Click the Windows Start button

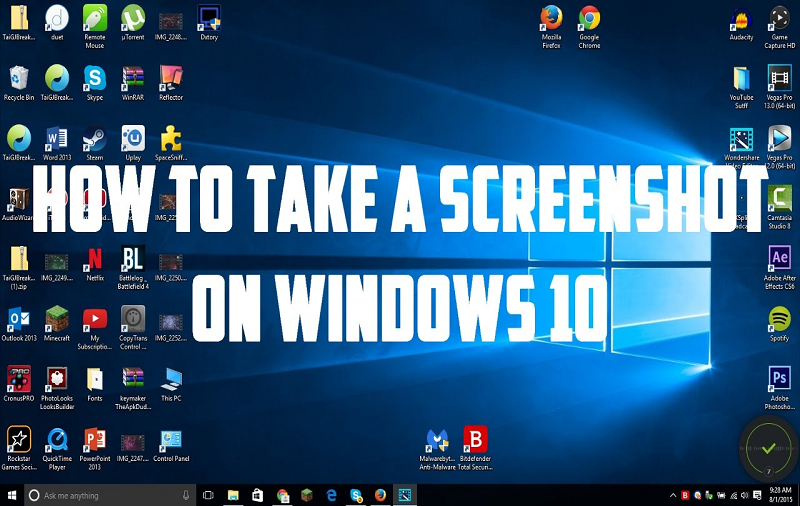point(11,495)
